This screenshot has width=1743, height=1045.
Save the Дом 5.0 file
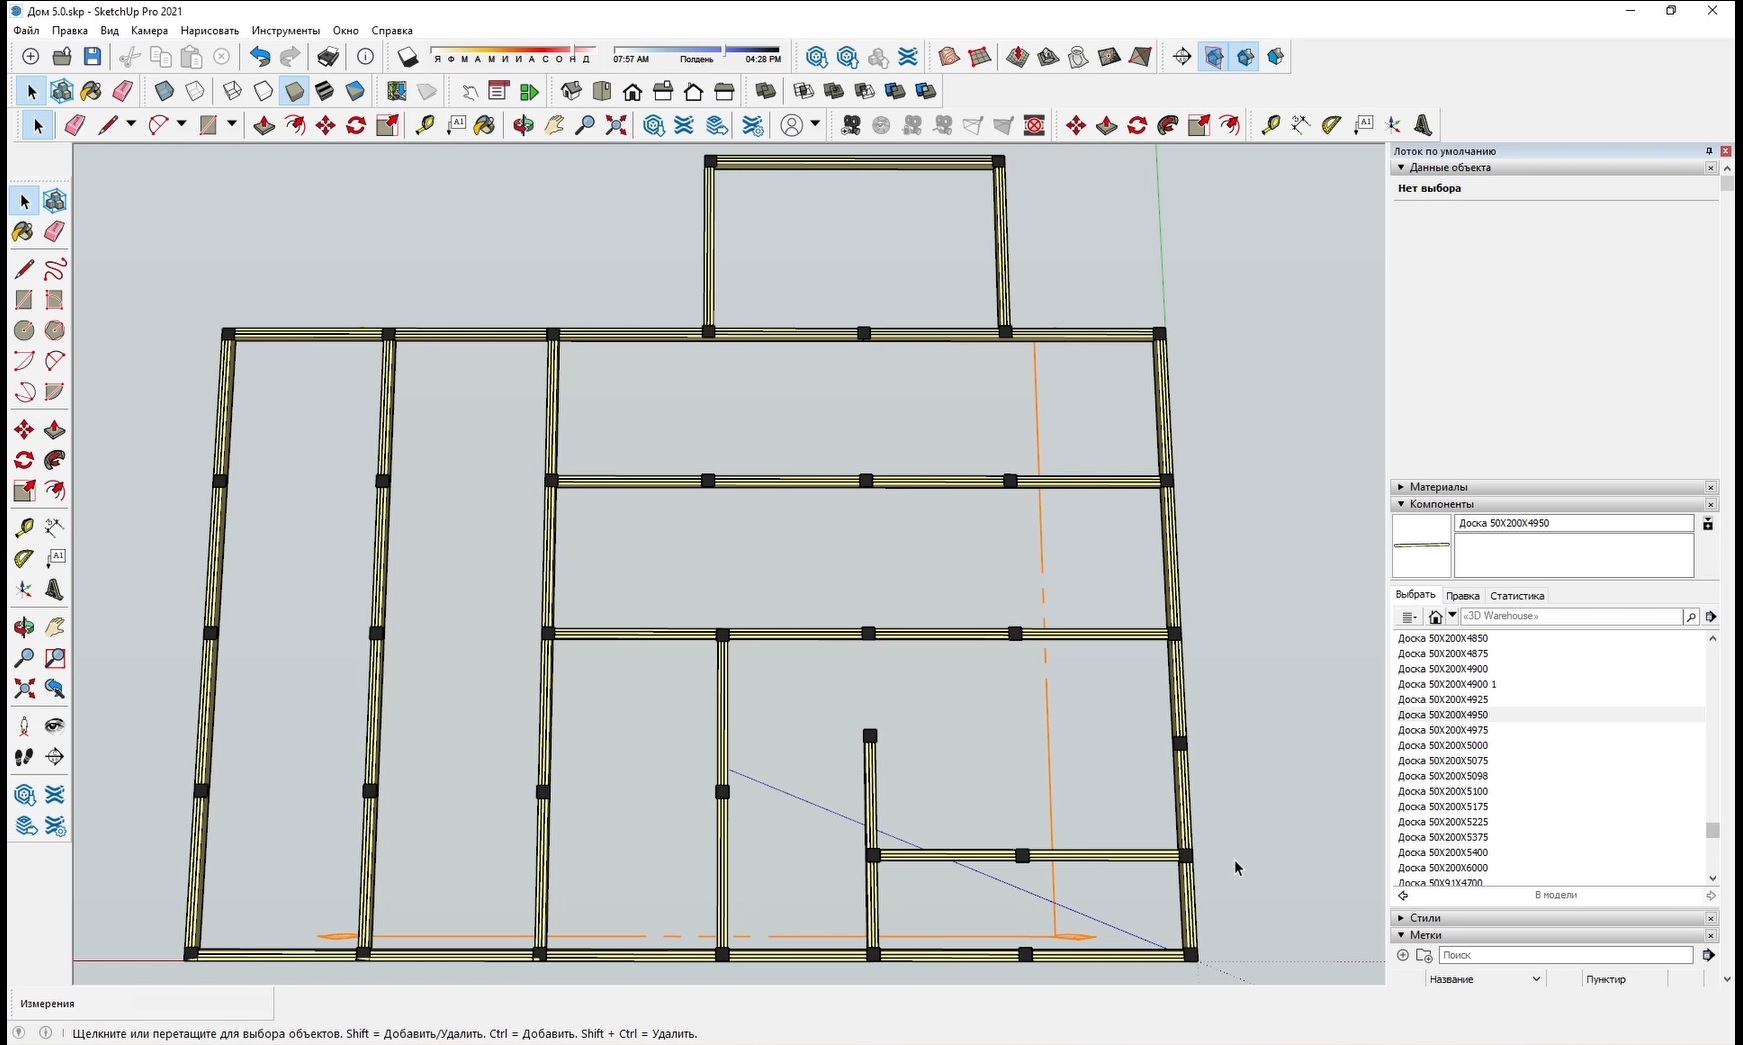pos(92,57)
